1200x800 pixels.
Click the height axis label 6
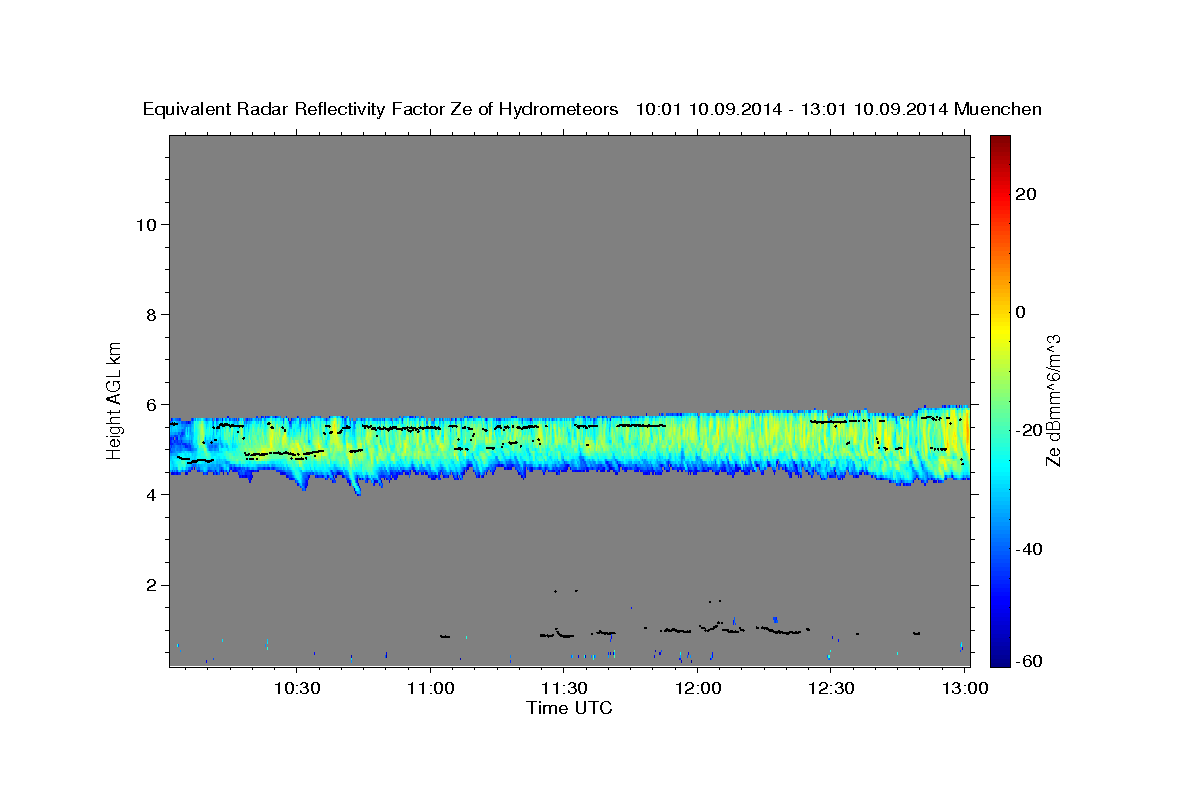click(150, 404)
